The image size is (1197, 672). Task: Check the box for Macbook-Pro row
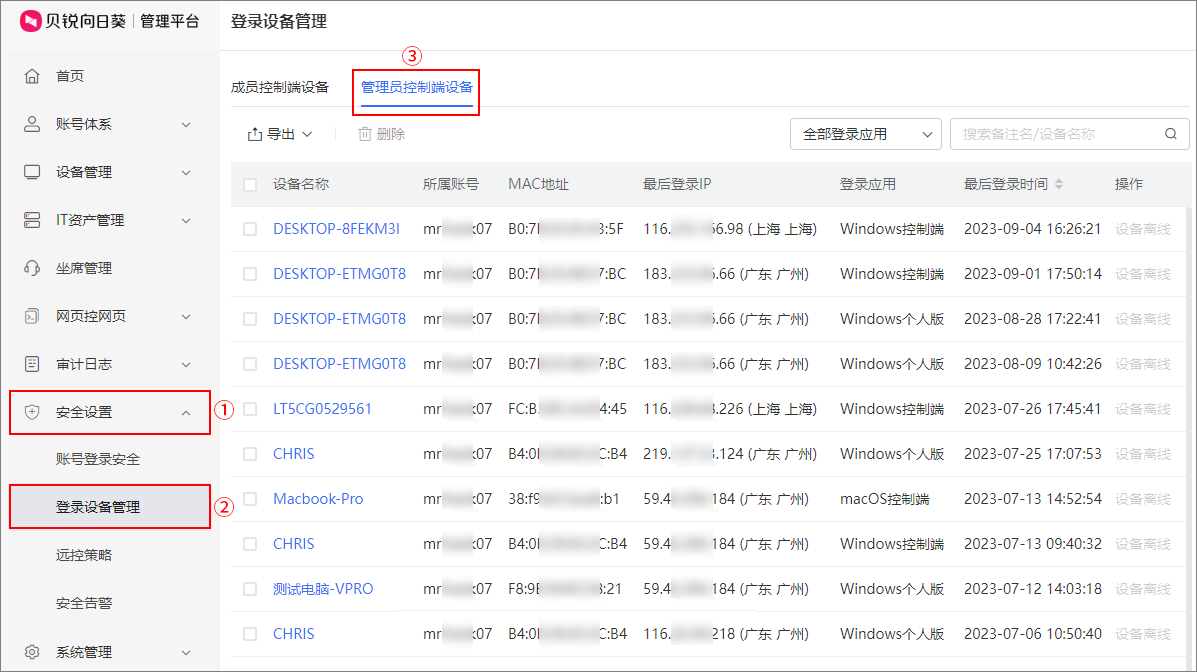click(250, 499)
